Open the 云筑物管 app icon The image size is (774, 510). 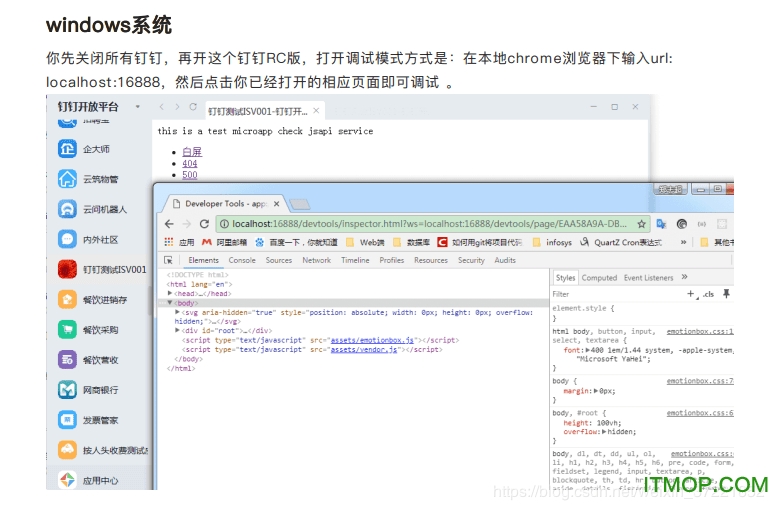(67, 179)
